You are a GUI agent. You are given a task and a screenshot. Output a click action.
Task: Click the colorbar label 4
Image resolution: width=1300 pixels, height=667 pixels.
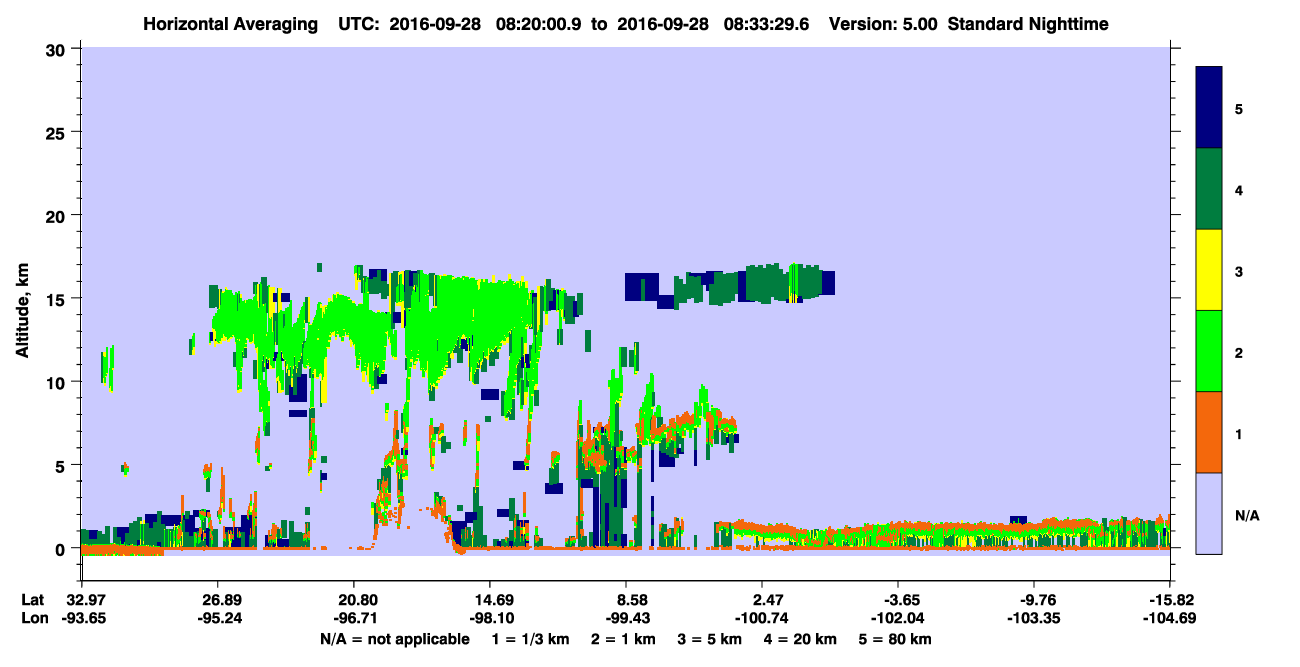point(1239,189)
